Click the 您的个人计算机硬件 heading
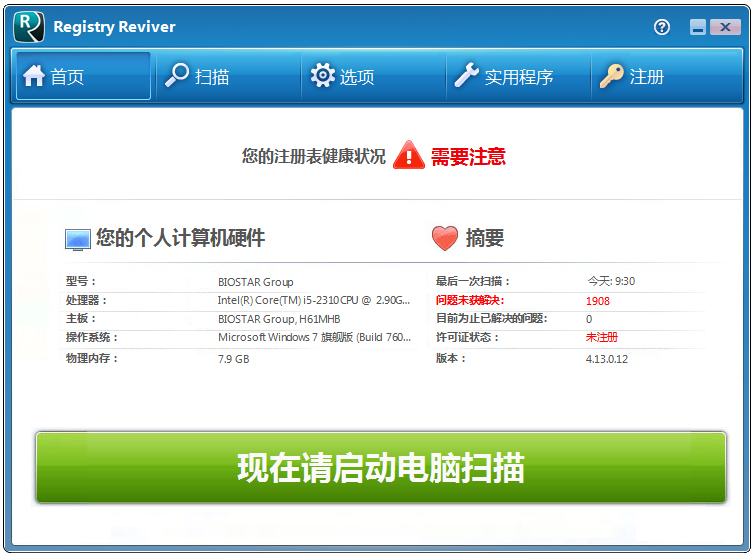The height and width of the screenshot is (556, 756). [180, 238]
